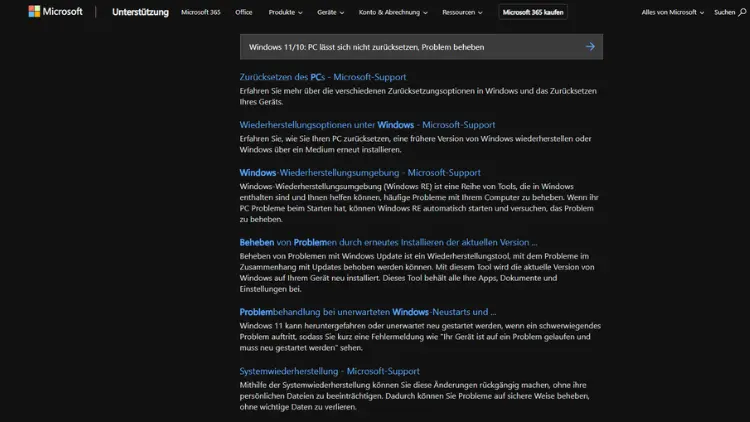Expand Alles von Microsoft menu
The height and width of the screenshot is (422, 750).
pyautogui.click(x=673, y=12)
